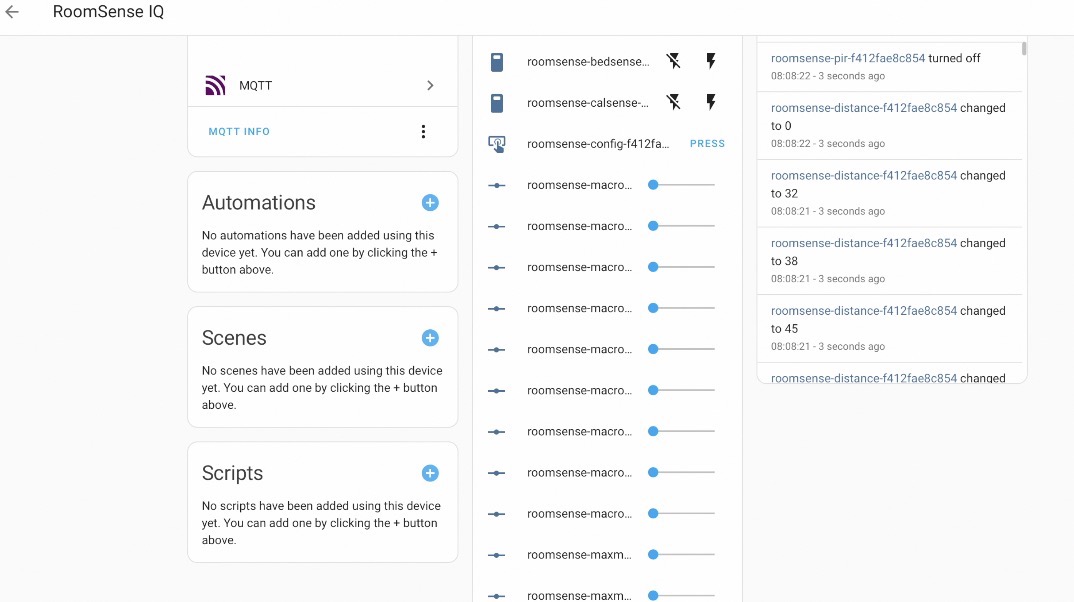Click the MQTT integration label

(255, 86)
